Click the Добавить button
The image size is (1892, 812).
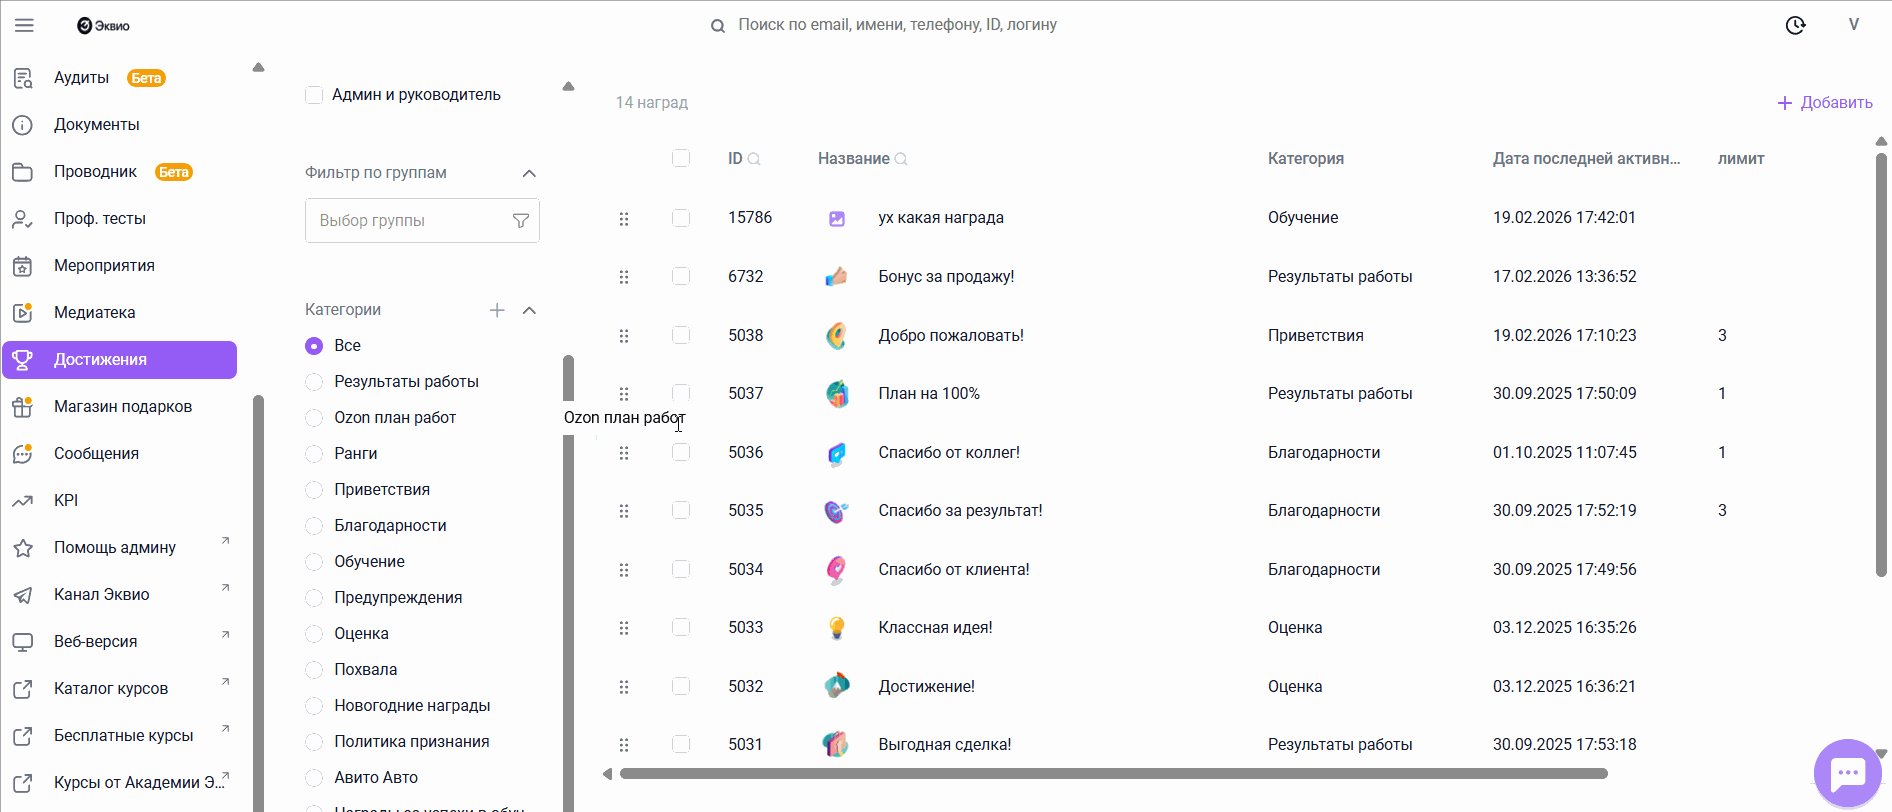pos(1825,103)
